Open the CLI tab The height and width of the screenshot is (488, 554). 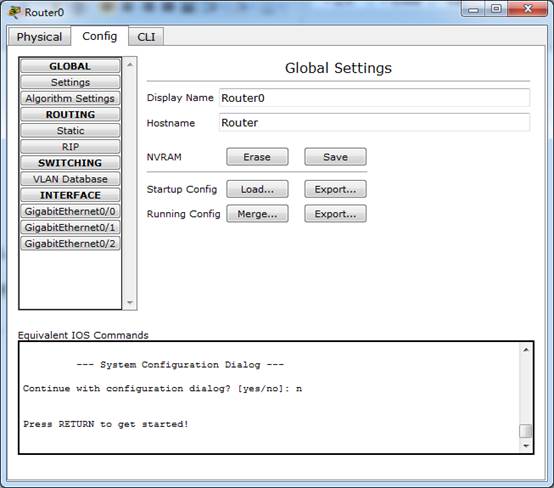[x=146, y=37]
